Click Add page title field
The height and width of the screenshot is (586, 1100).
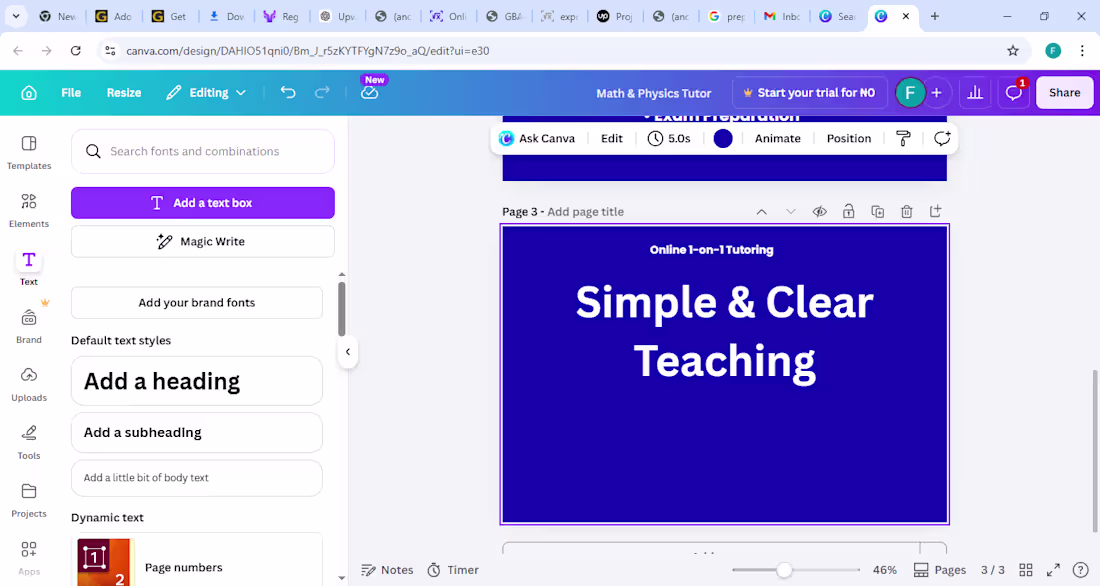585,212
